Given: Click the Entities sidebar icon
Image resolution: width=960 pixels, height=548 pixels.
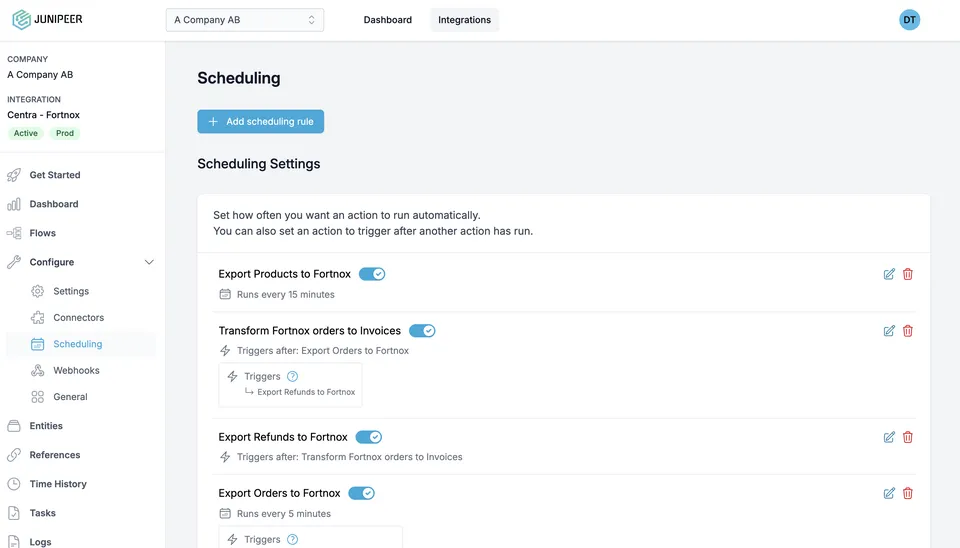Looking at the screenshot, I should [x=13, y=426].
